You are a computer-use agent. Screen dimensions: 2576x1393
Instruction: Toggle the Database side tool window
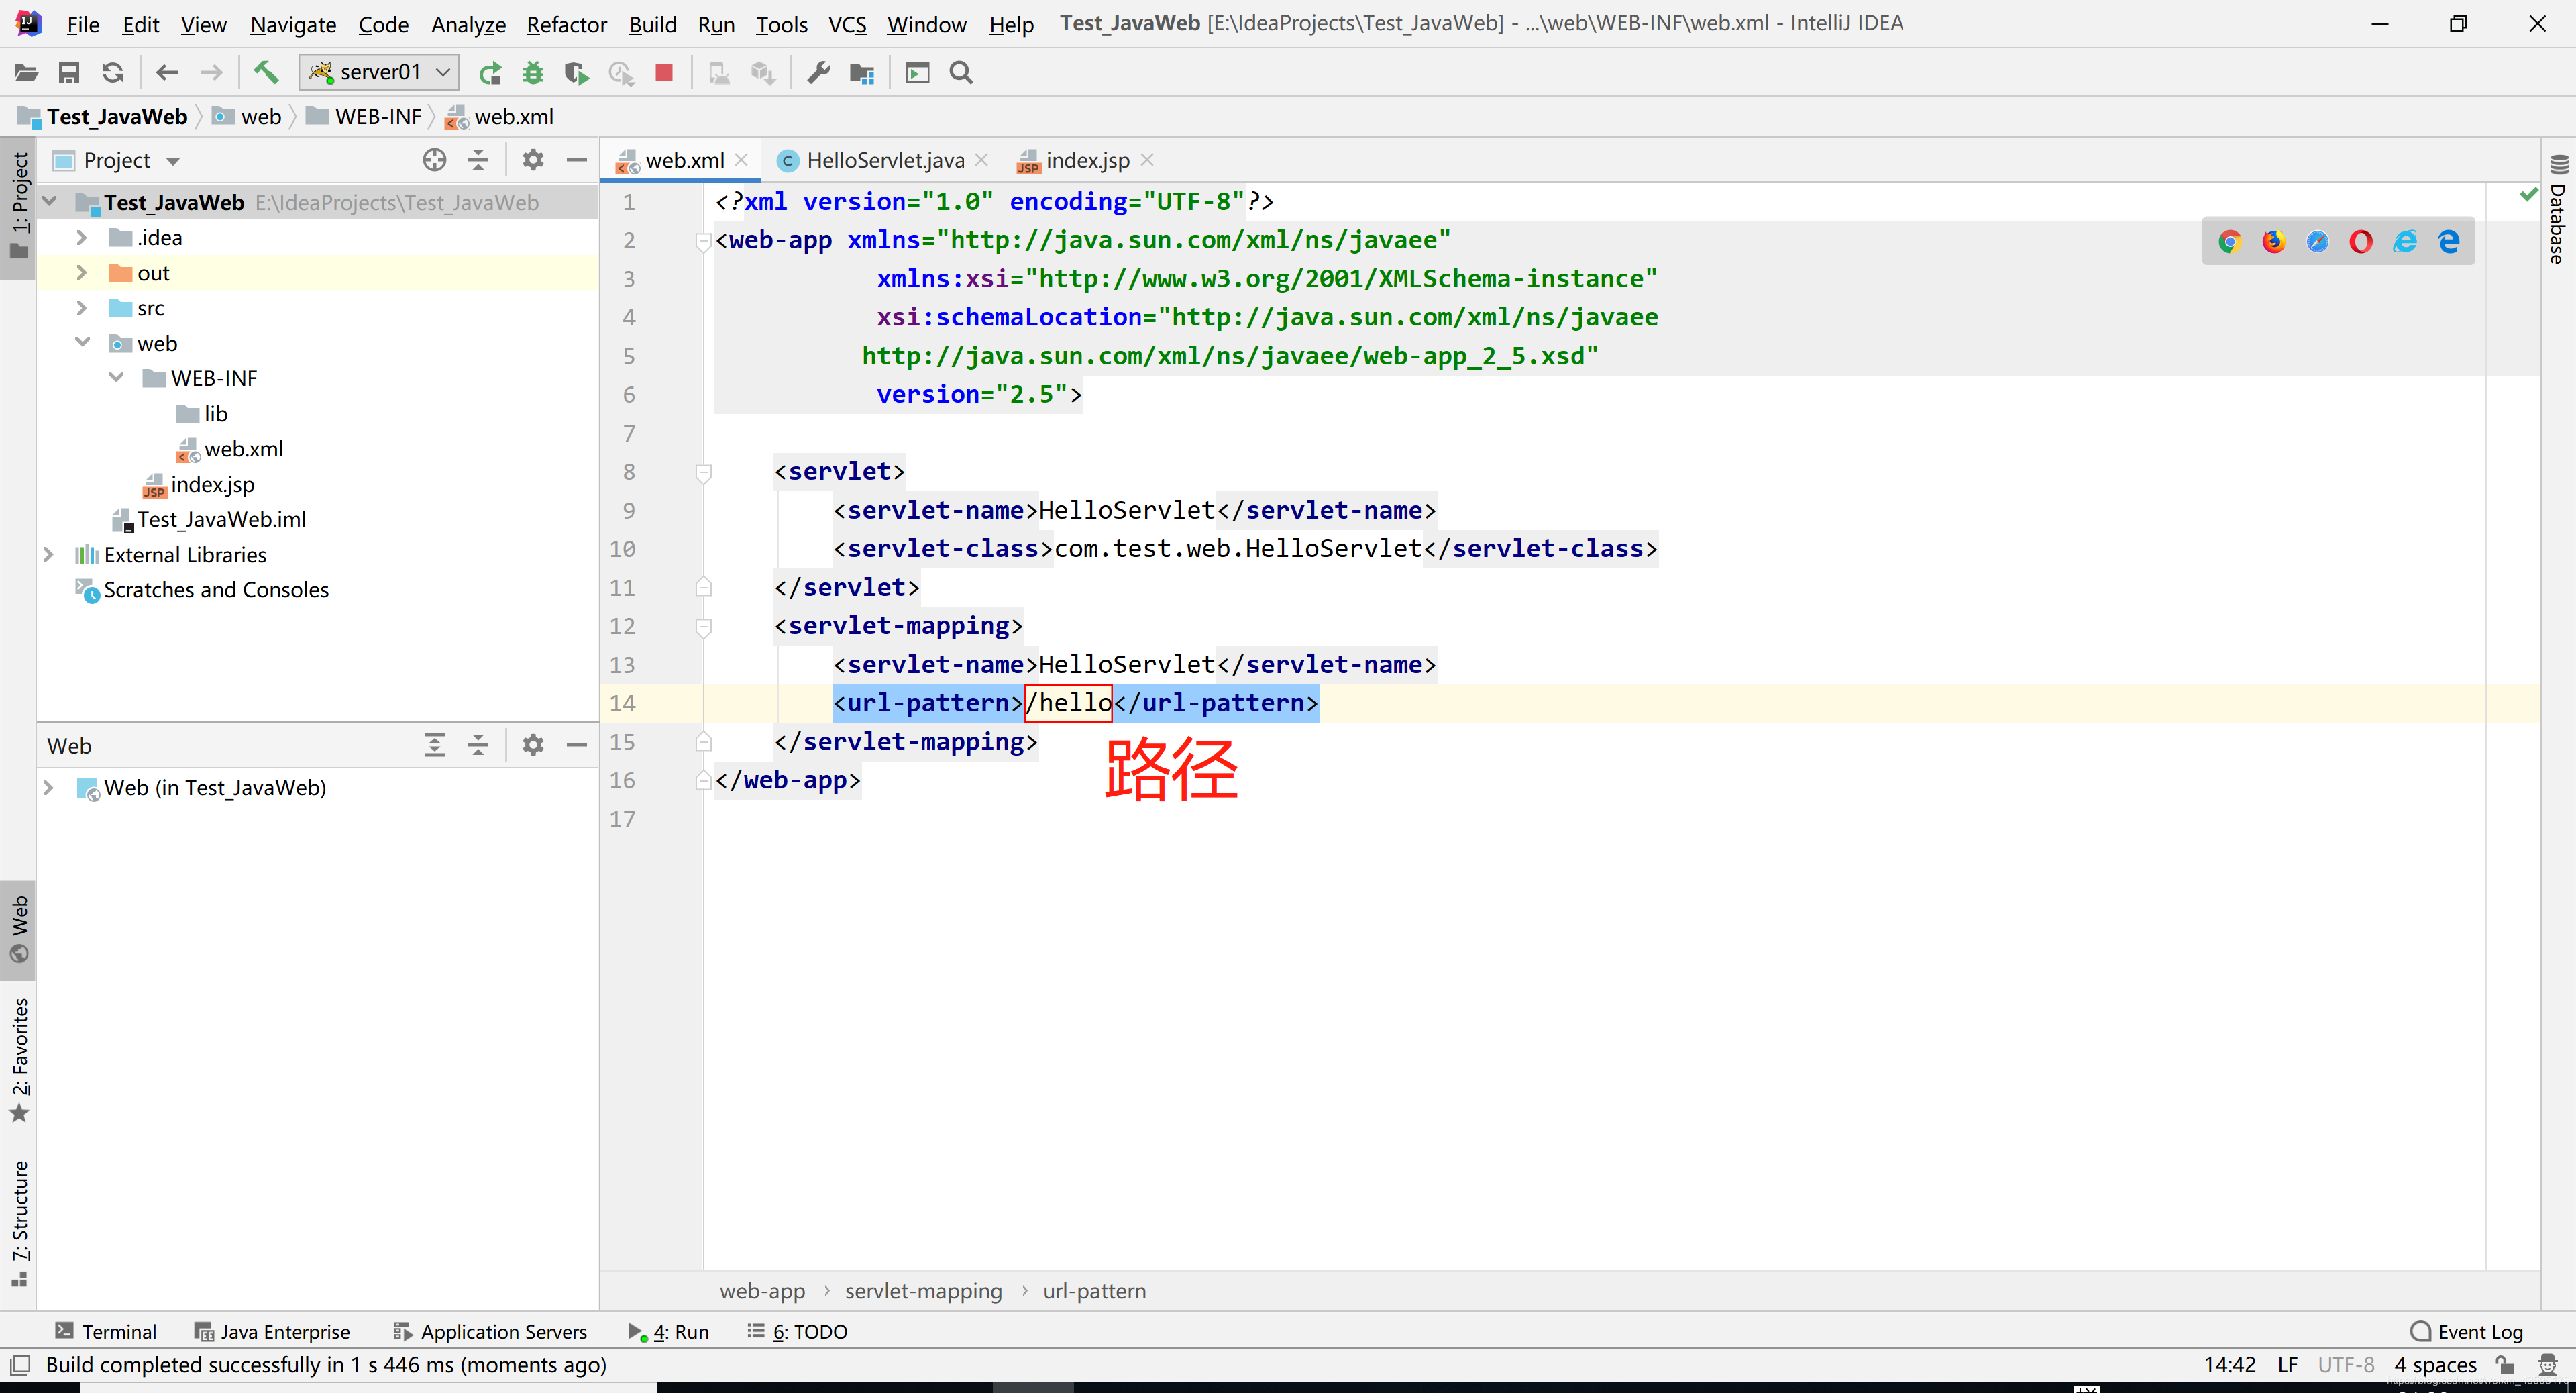tap(2559, 210)
